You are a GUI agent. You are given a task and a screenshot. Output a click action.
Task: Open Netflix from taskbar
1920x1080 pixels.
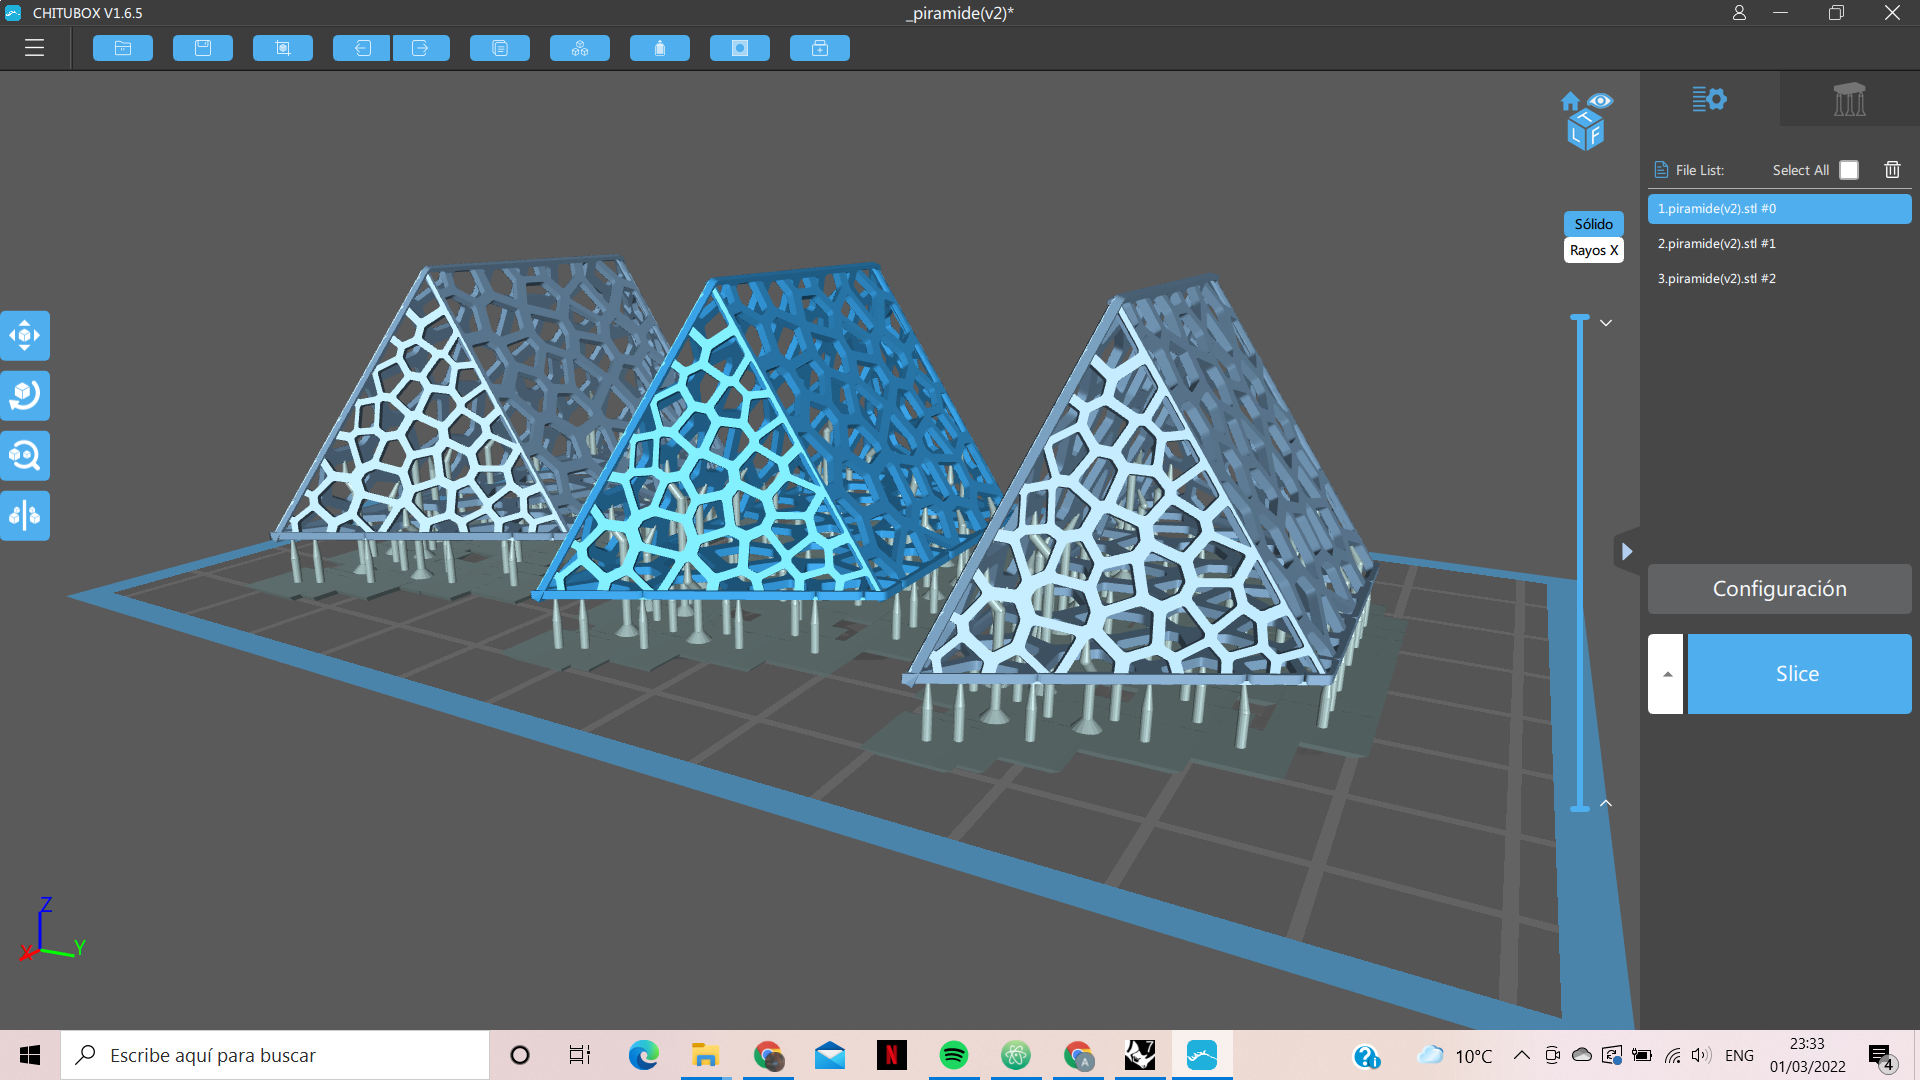892,1055
